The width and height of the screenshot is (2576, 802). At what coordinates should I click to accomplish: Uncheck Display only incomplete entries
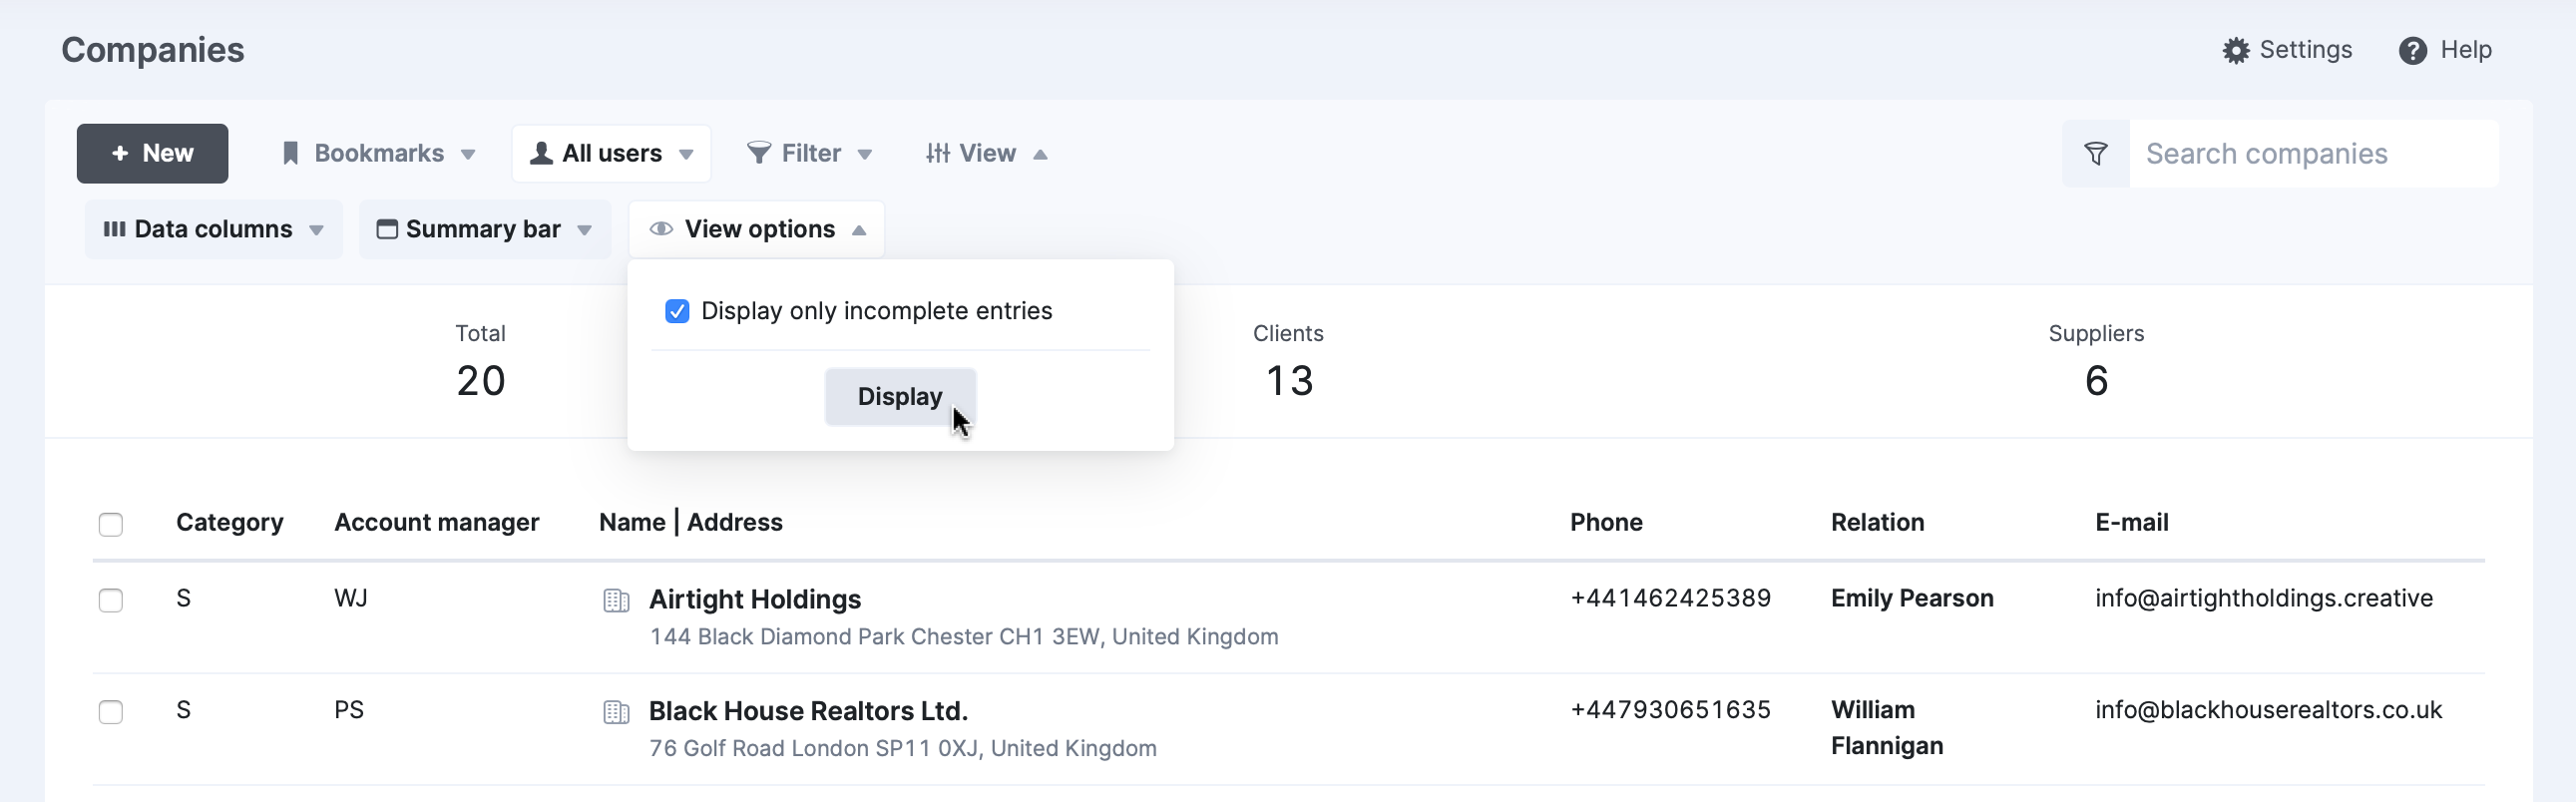[677, 311]
